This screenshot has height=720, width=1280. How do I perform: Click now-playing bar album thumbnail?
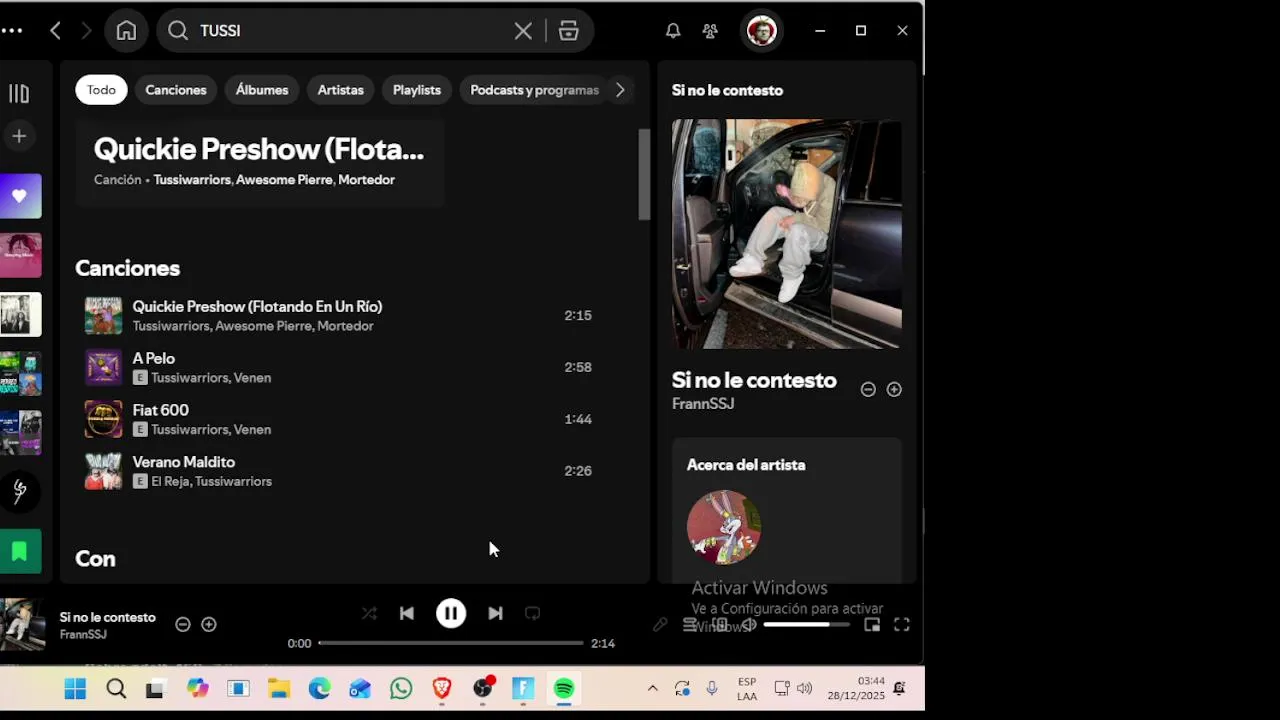tap(22, 625)
